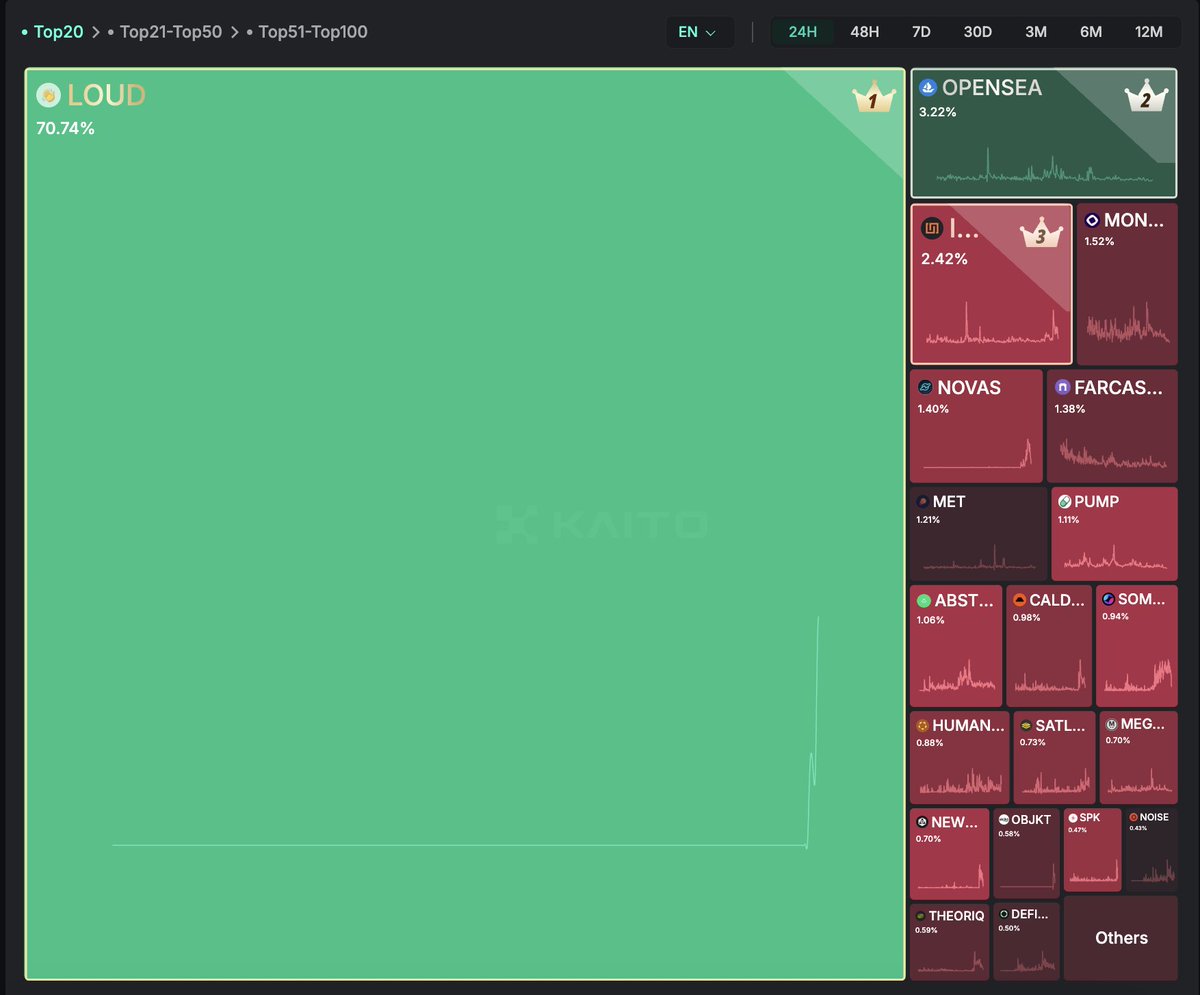Click the MEG... logo icon
The image size is (1200, 995).
tap(1111, 725)
